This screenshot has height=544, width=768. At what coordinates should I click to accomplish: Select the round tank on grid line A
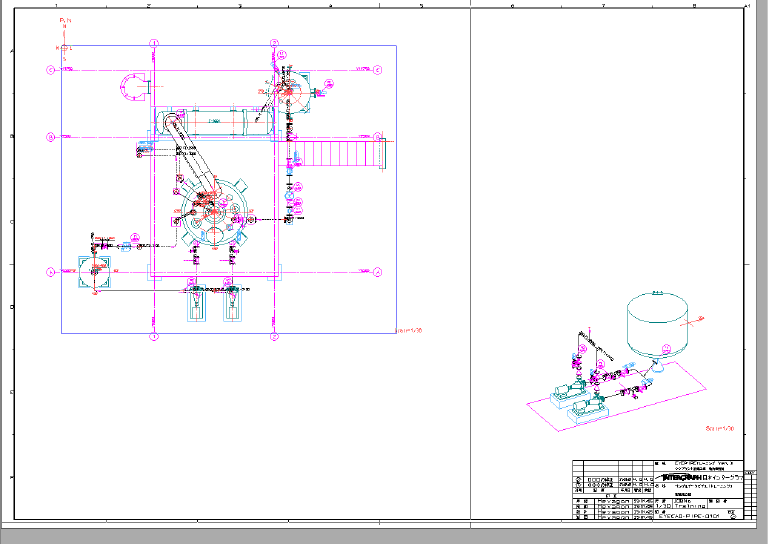pos(95,272)
